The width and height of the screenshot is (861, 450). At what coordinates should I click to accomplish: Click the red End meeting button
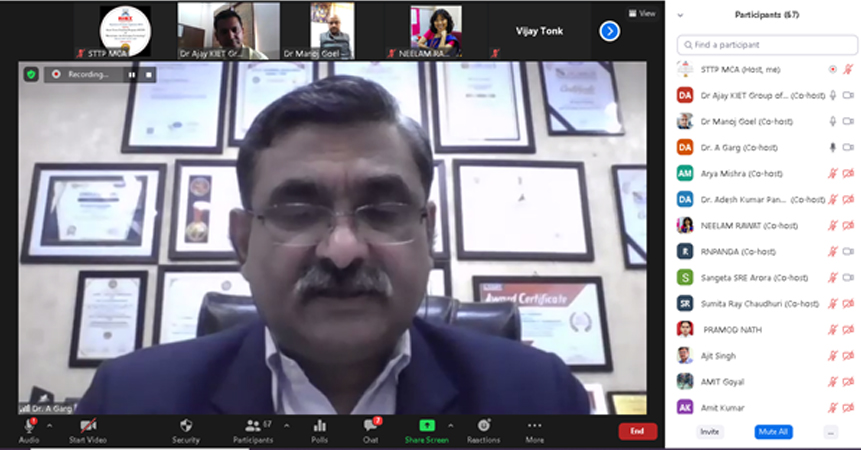(x=637, y=431)
